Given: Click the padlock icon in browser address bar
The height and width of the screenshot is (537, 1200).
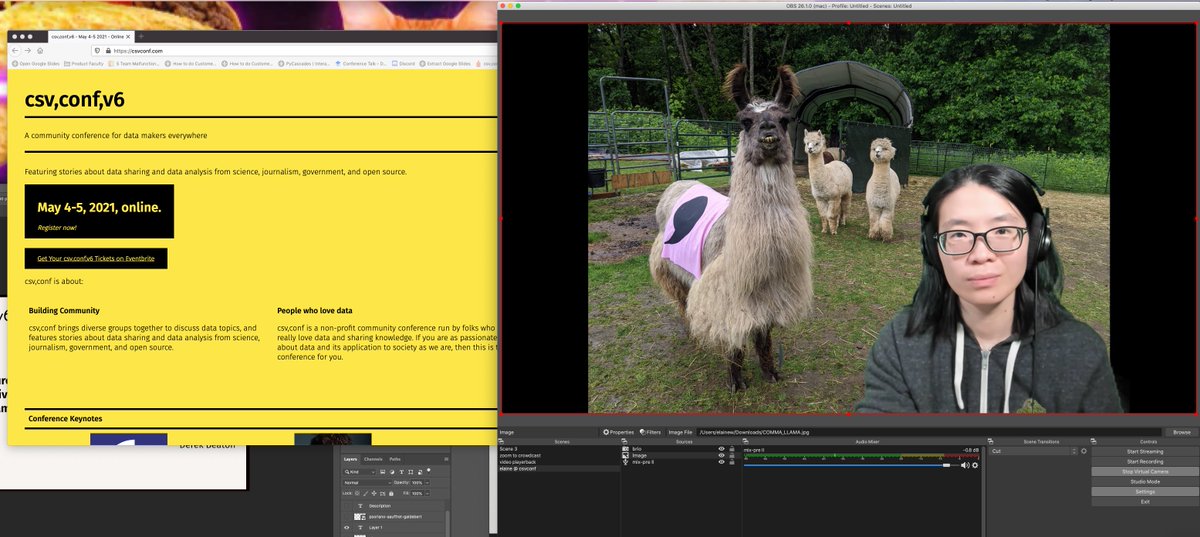Looking at the screenshot, I should pos(108,50).
